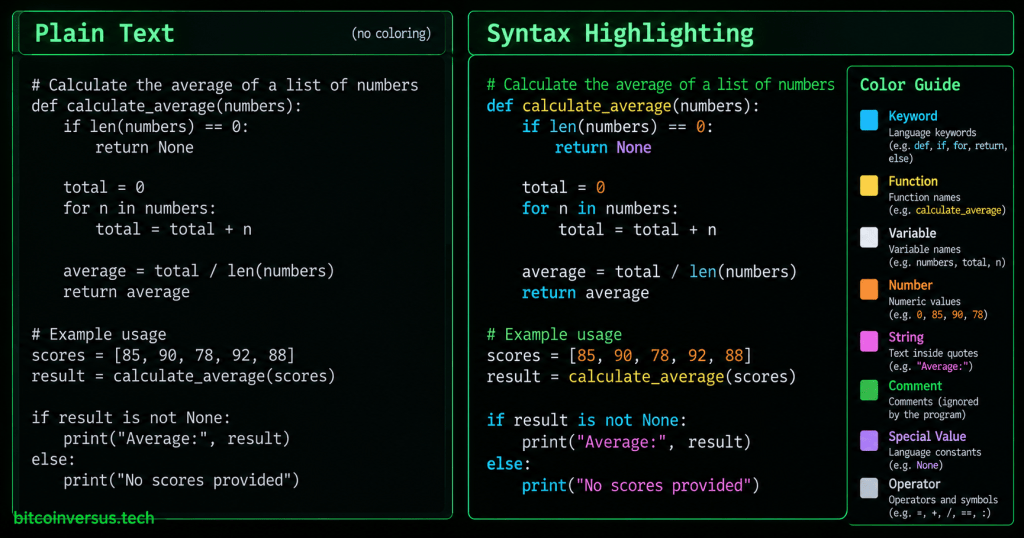
Task: Click plain-text '# Example usage' comment
Action: [99, 334]
